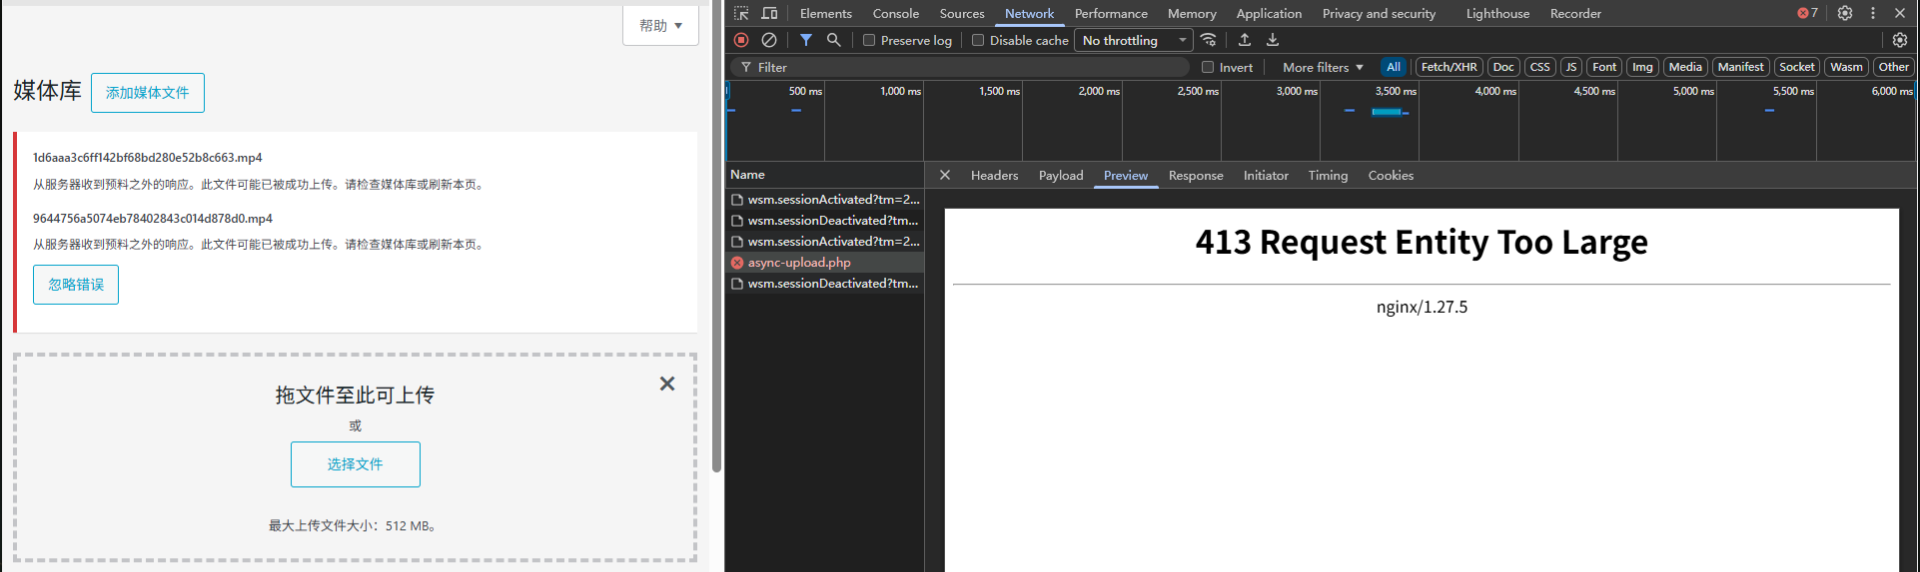Open Network panel settings gear
Image resolution: width=1920 pixels, height=572 pixels.
(x=1900, y=40)
